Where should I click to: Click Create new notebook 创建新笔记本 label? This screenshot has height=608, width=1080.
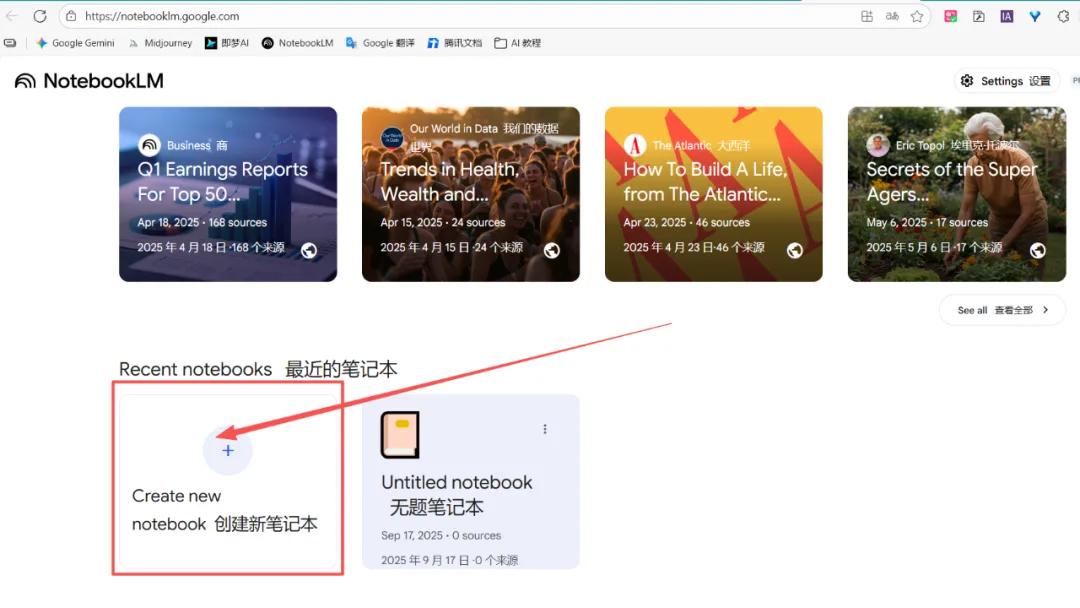[225, 510]
